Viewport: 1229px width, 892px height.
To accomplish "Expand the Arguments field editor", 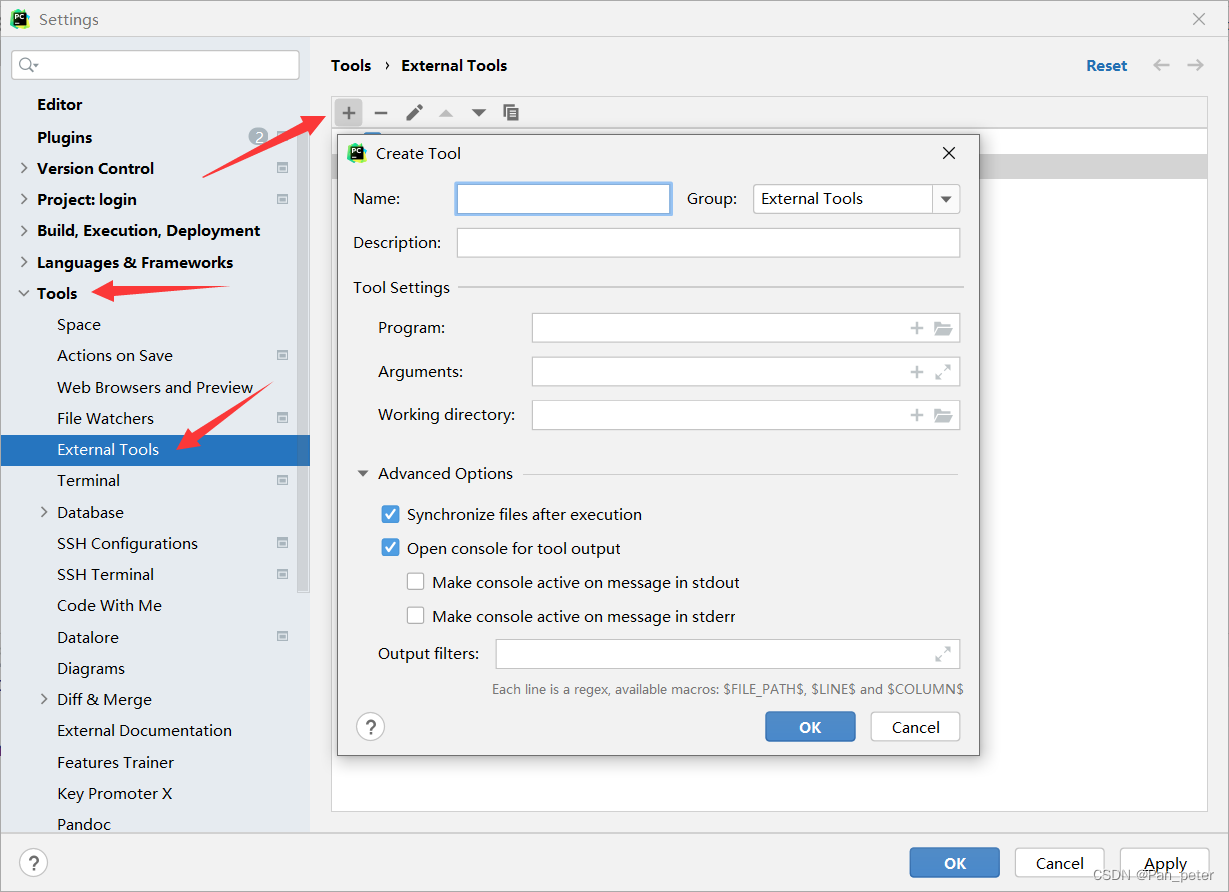I will 943,372.
